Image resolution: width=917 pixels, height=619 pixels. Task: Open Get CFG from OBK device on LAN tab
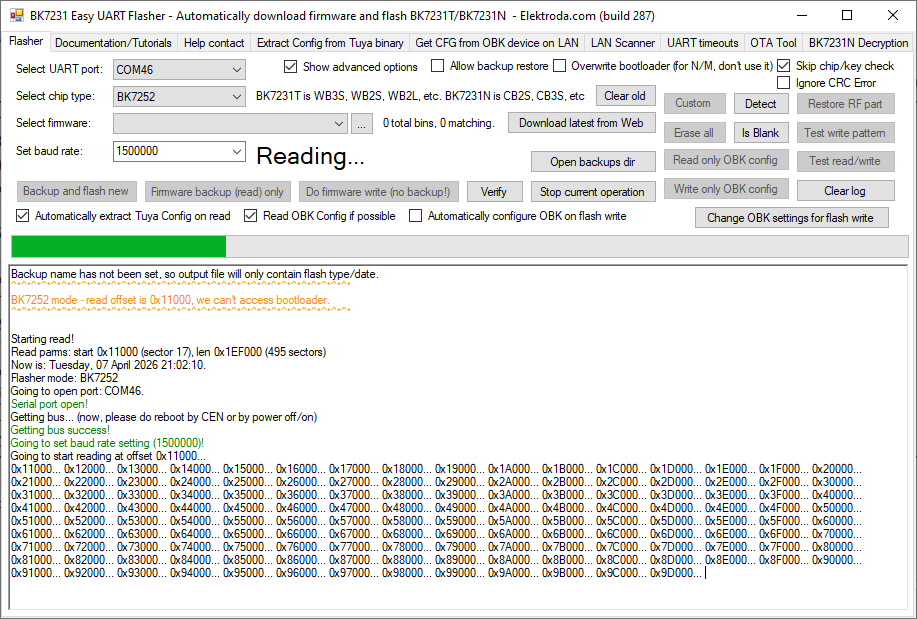[497, 43]
